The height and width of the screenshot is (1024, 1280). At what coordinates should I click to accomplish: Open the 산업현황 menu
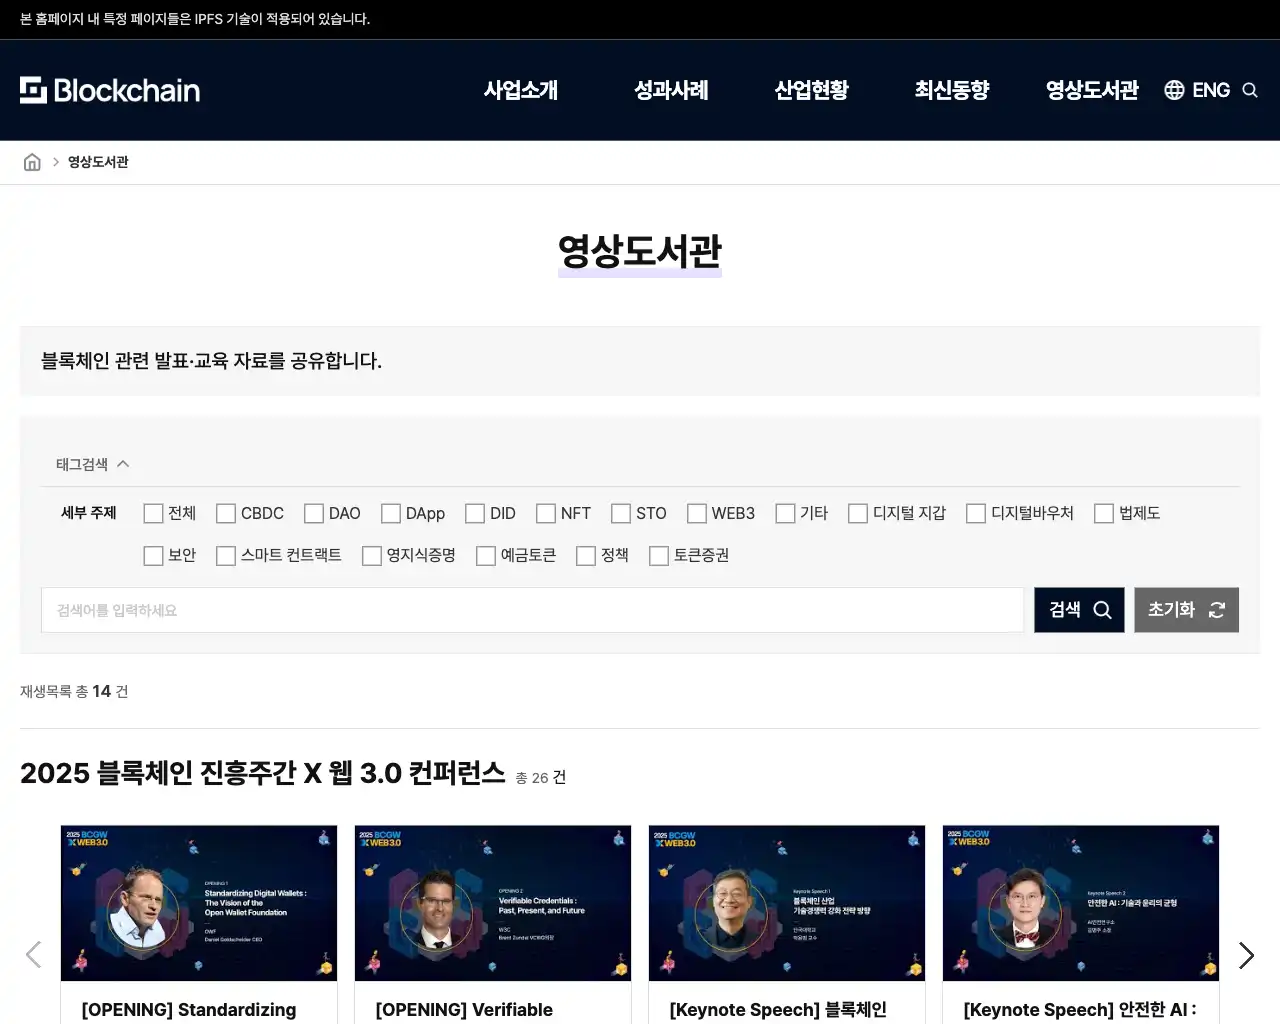(811, 90)
